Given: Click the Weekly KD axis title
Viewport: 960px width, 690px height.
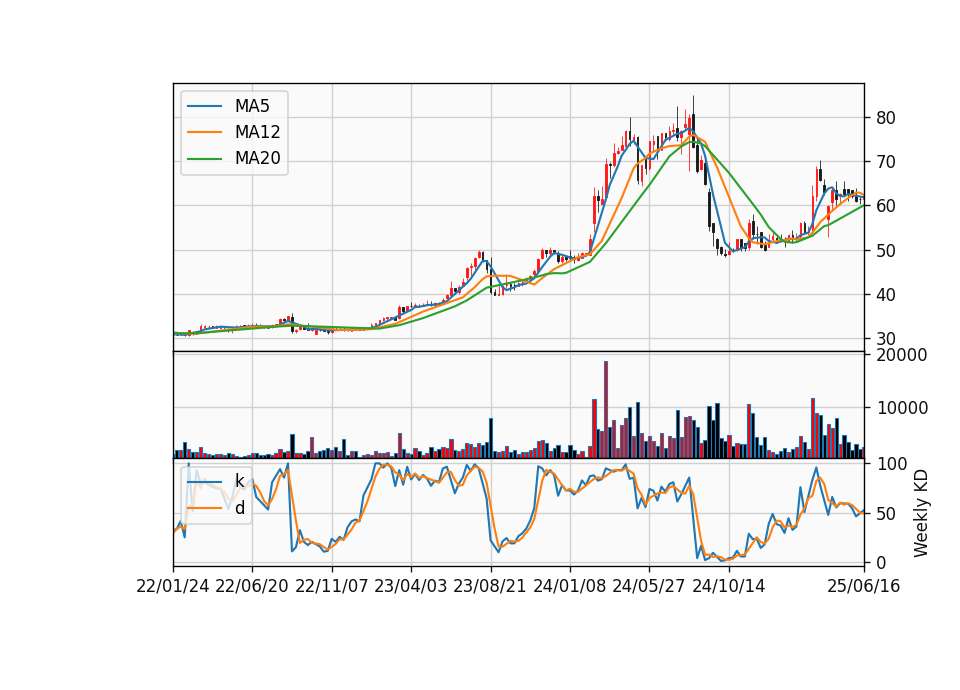Looking at the screenshot, I should pyautogui.click(x=921, y=514).
